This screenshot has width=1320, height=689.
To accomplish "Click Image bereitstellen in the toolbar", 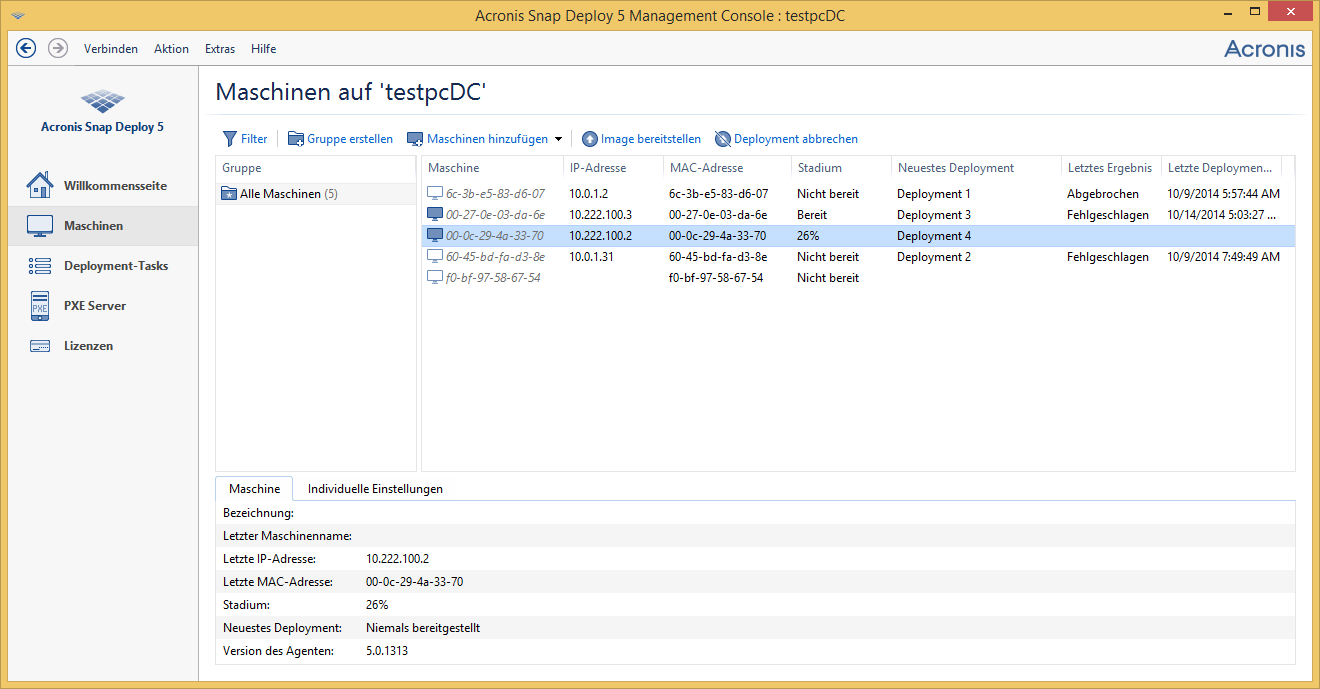I will pyautogui.click(x=651, y=139).
